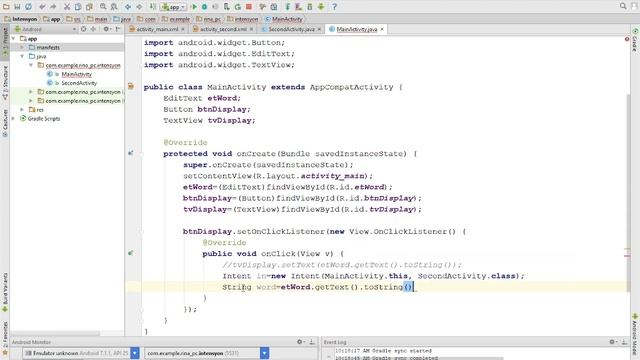Image resolution: width=640 pixels, height=360 pixels.
Task: Click the Synchronize toolbar icon
Action: tap(28, 7)
